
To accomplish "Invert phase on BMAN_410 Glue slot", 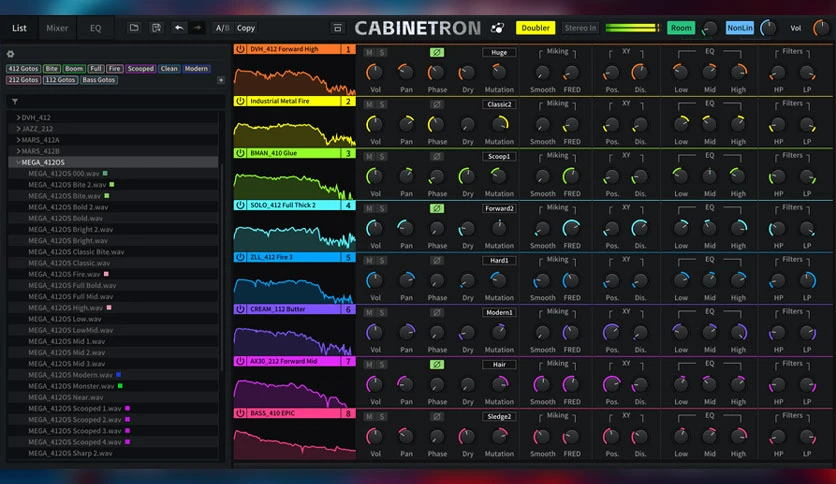I will pyautogui.click(x=437, y=156).
